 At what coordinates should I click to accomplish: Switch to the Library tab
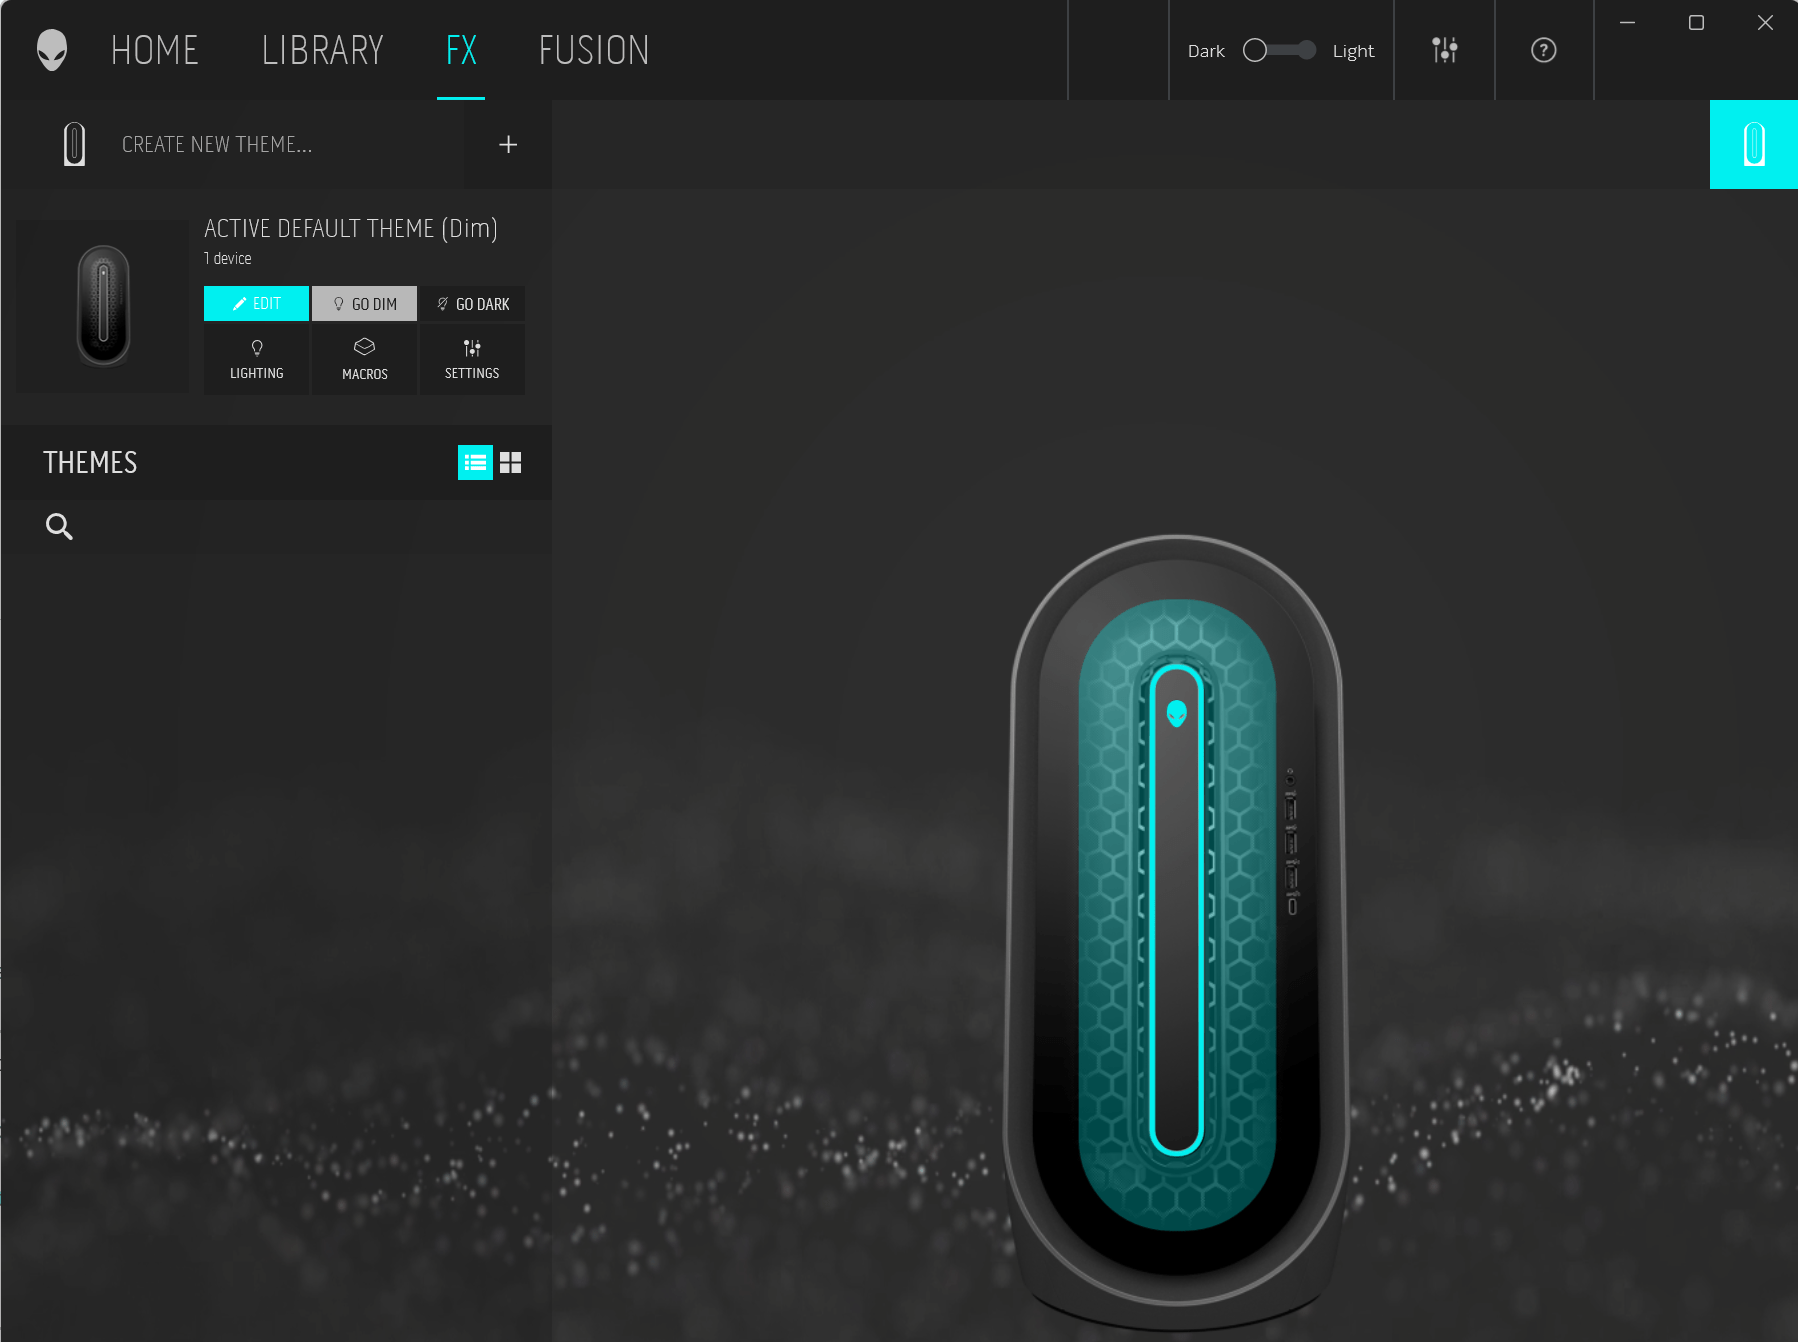322,50
